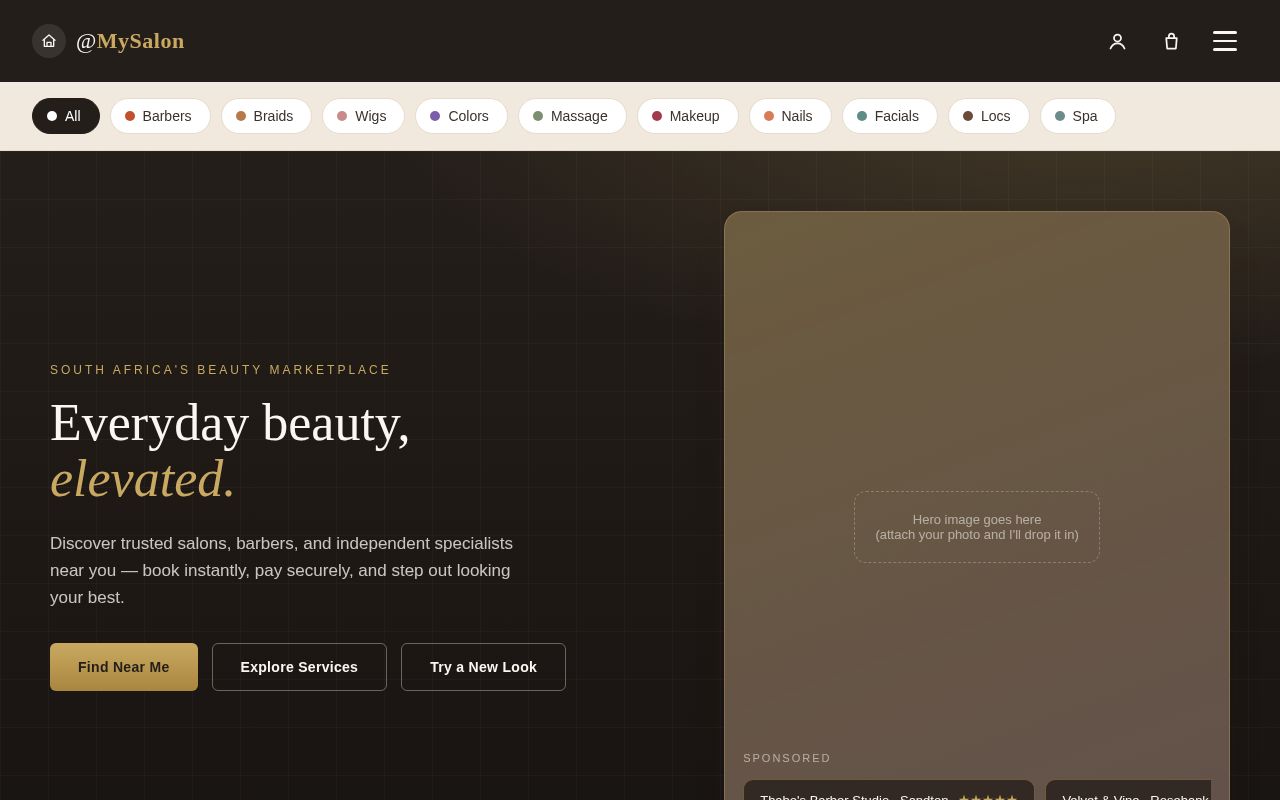This screenshot has width=1280, height=800.
Task: Filter by Braids category
Action: (x=266, y=116)
